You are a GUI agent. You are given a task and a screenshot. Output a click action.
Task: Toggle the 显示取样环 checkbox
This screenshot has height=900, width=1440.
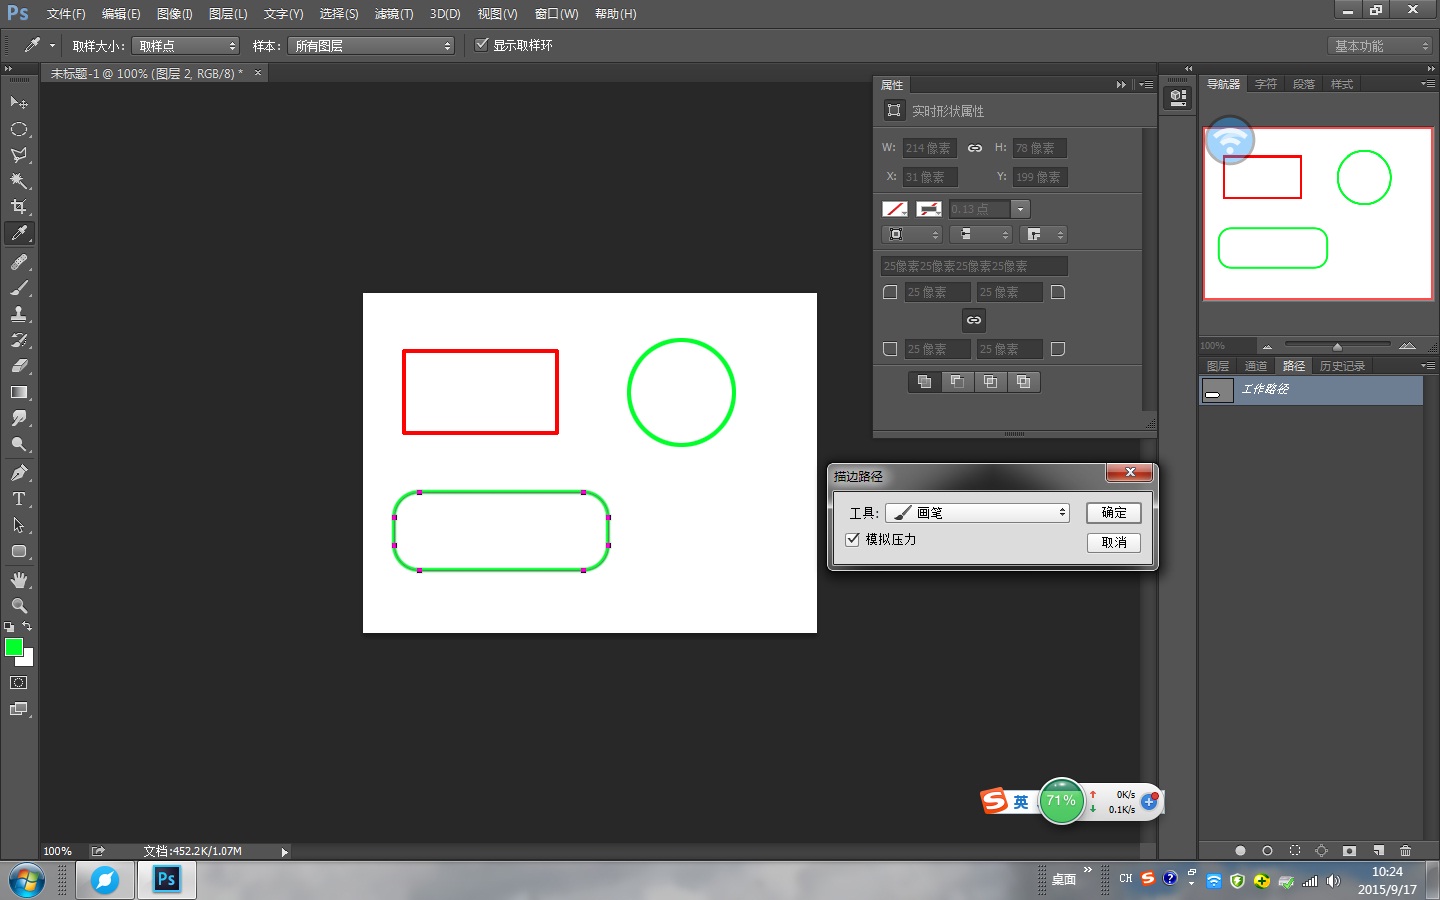(482, 45)
